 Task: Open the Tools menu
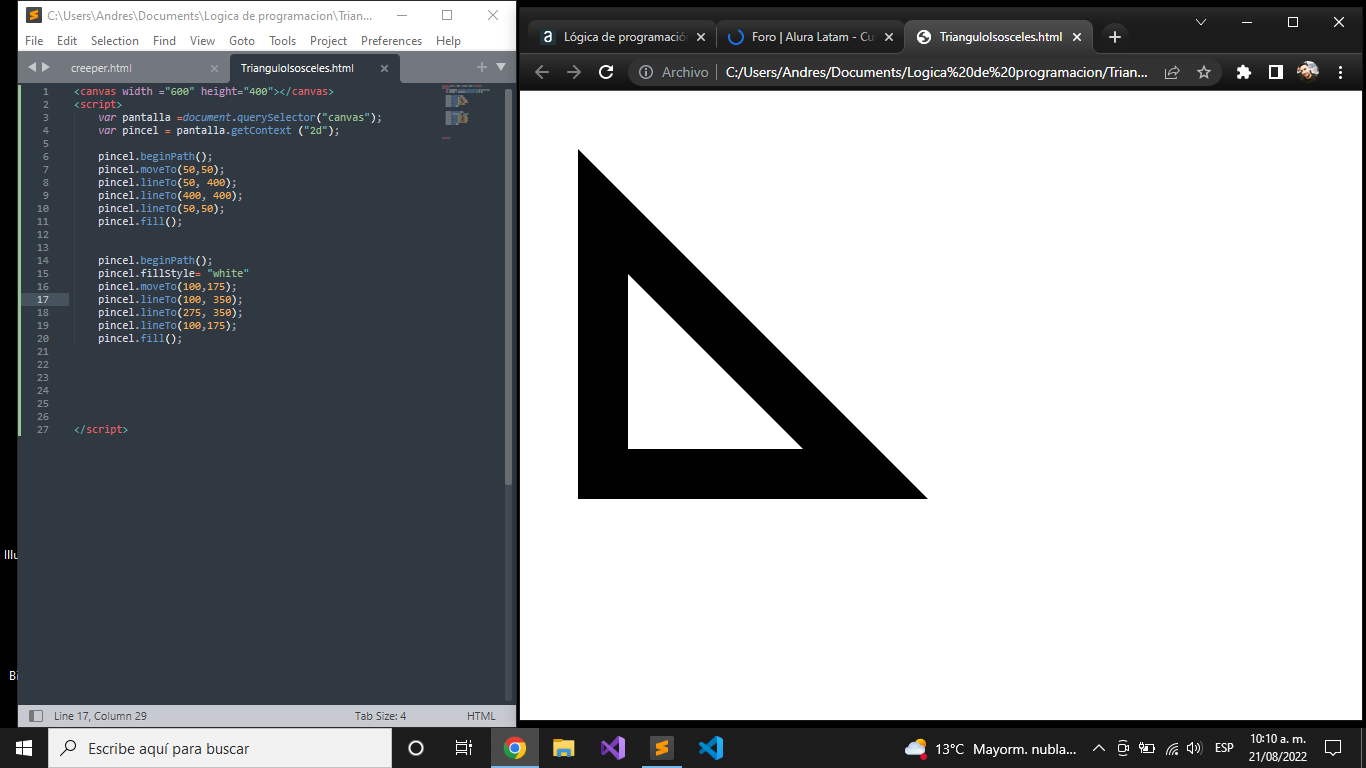283,41
